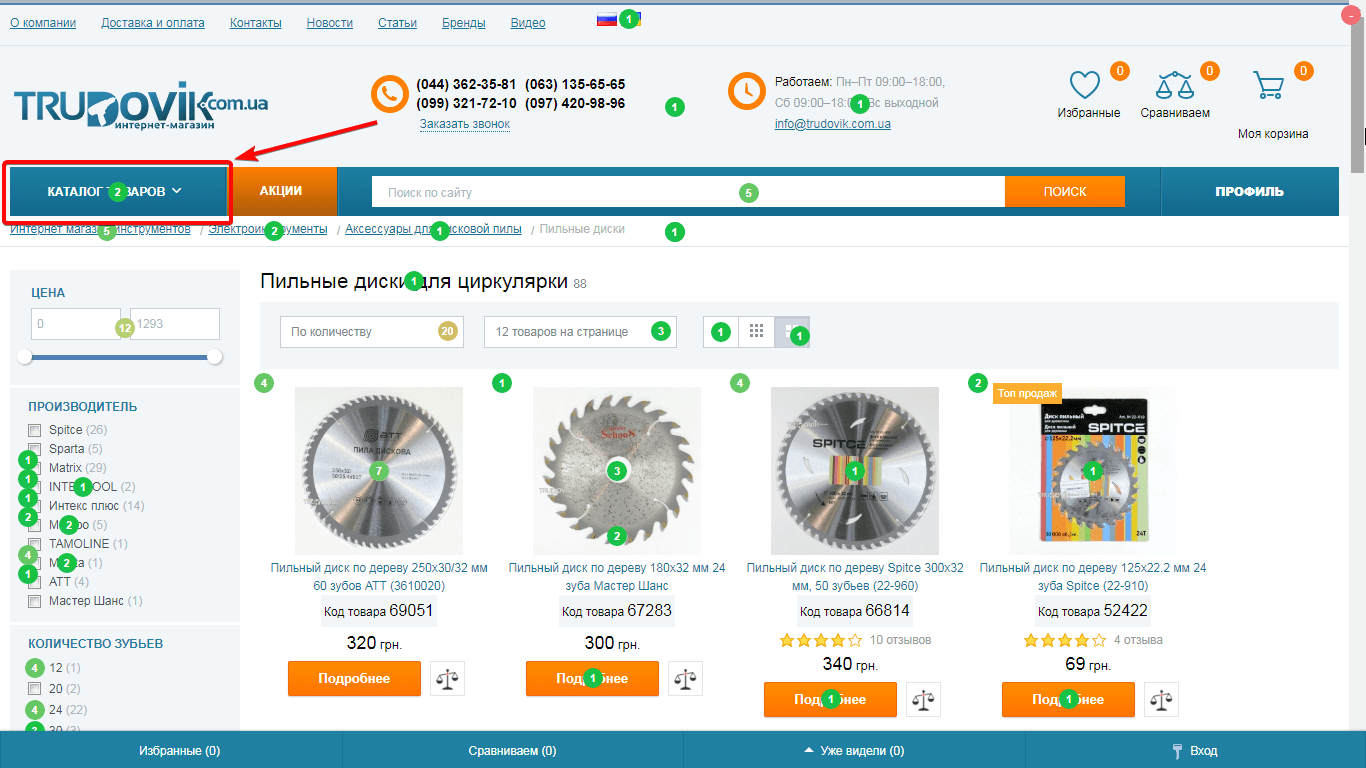
Task: Click the red minus circle top right
Action: point(1351,16)
